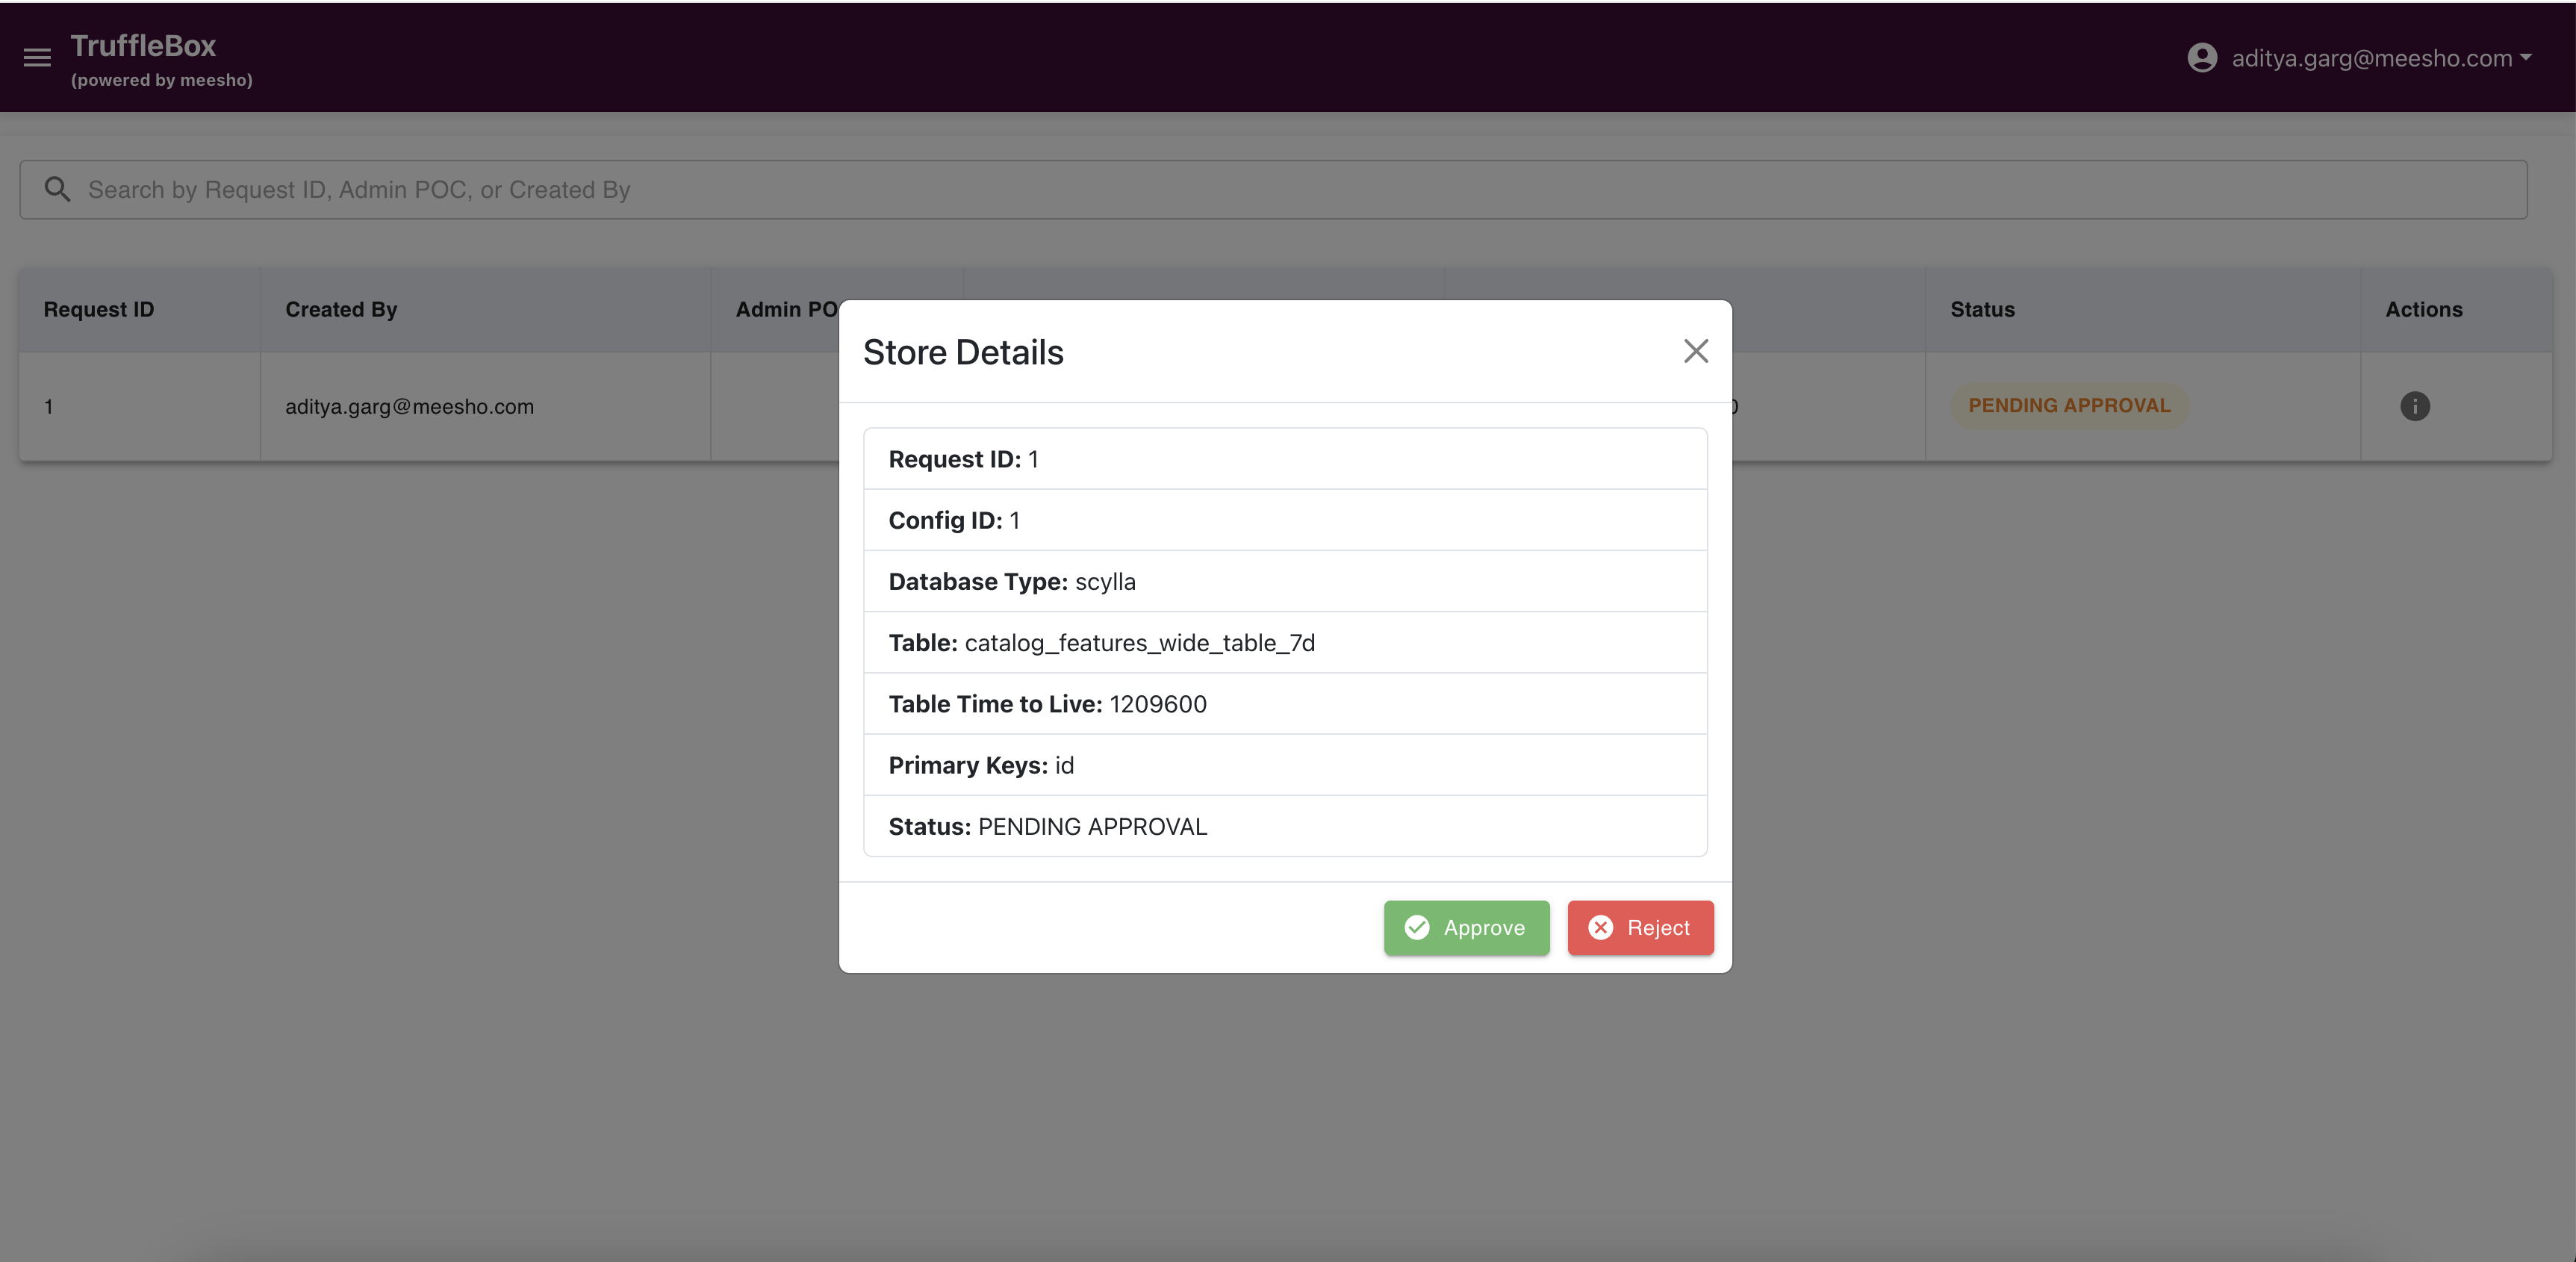Close the Store Details dialog

tap(1695, 351)
